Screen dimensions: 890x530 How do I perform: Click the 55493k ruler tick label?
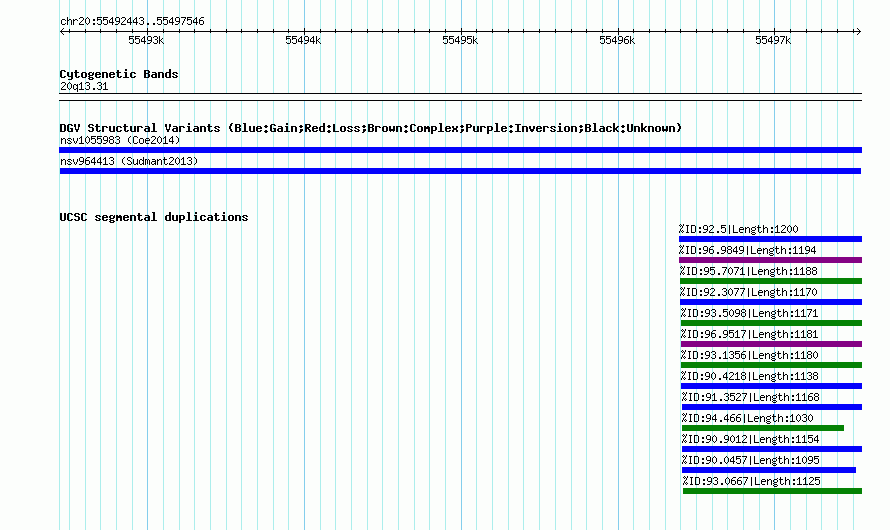point(146,40)
